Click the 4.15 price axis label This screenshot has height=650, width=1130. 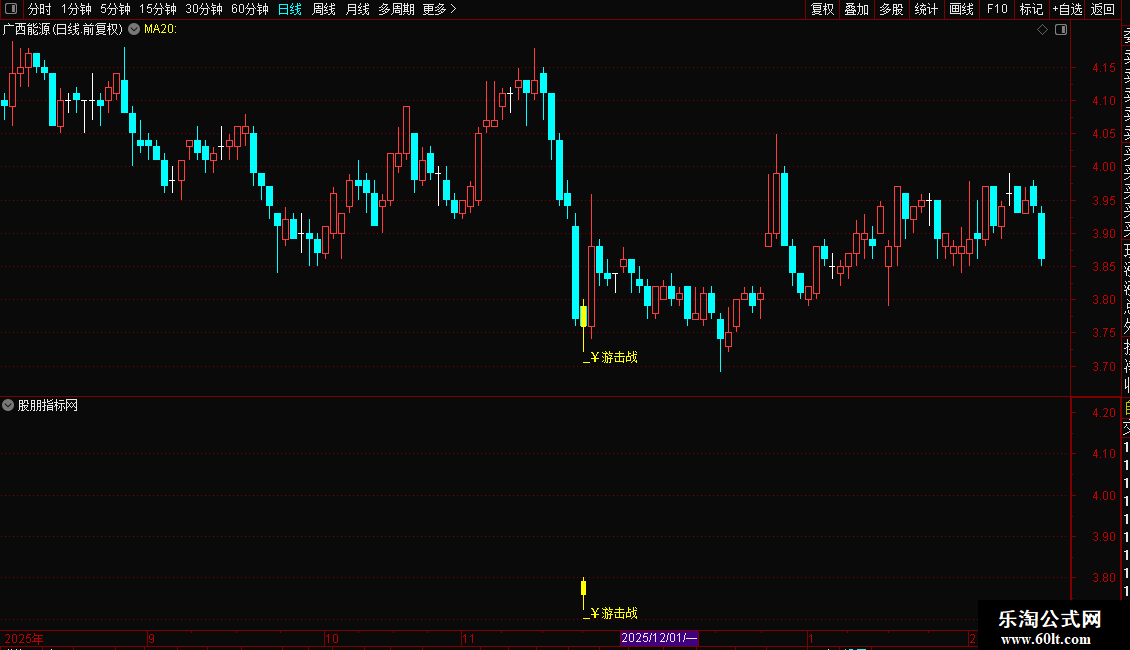pos(1103,68)
